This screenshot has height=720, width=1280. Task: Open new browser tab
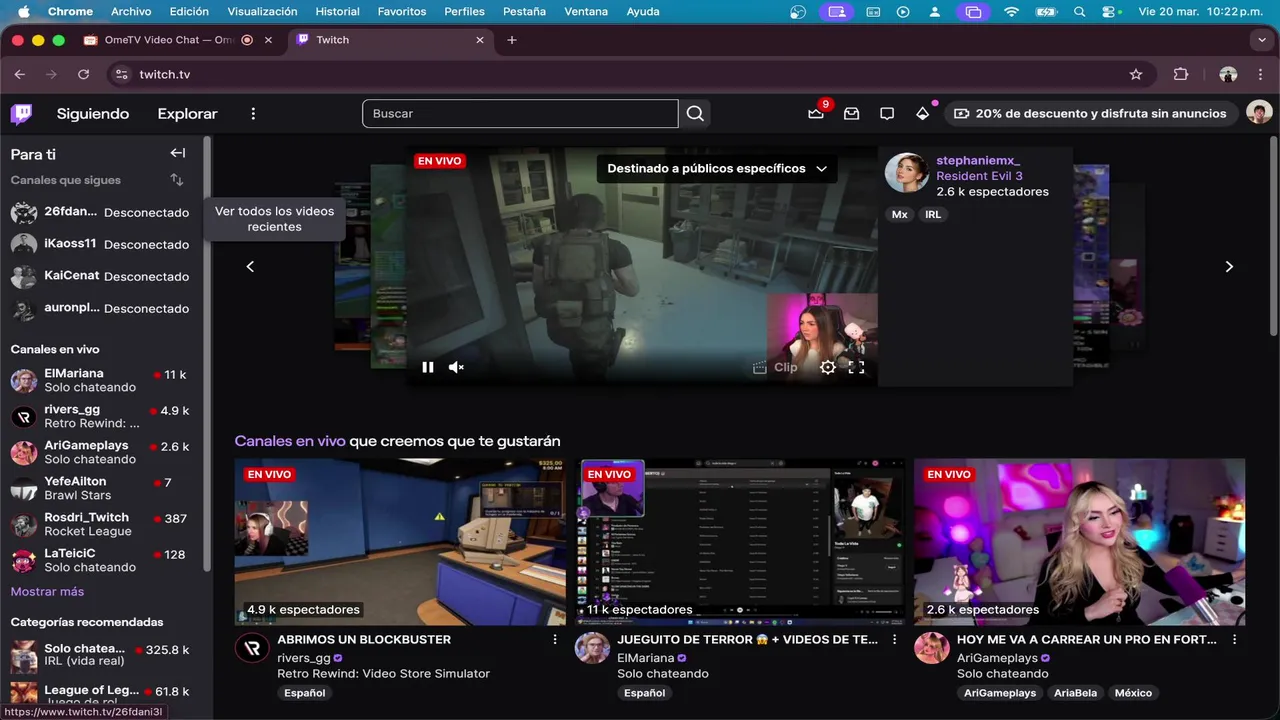[512, 40]
